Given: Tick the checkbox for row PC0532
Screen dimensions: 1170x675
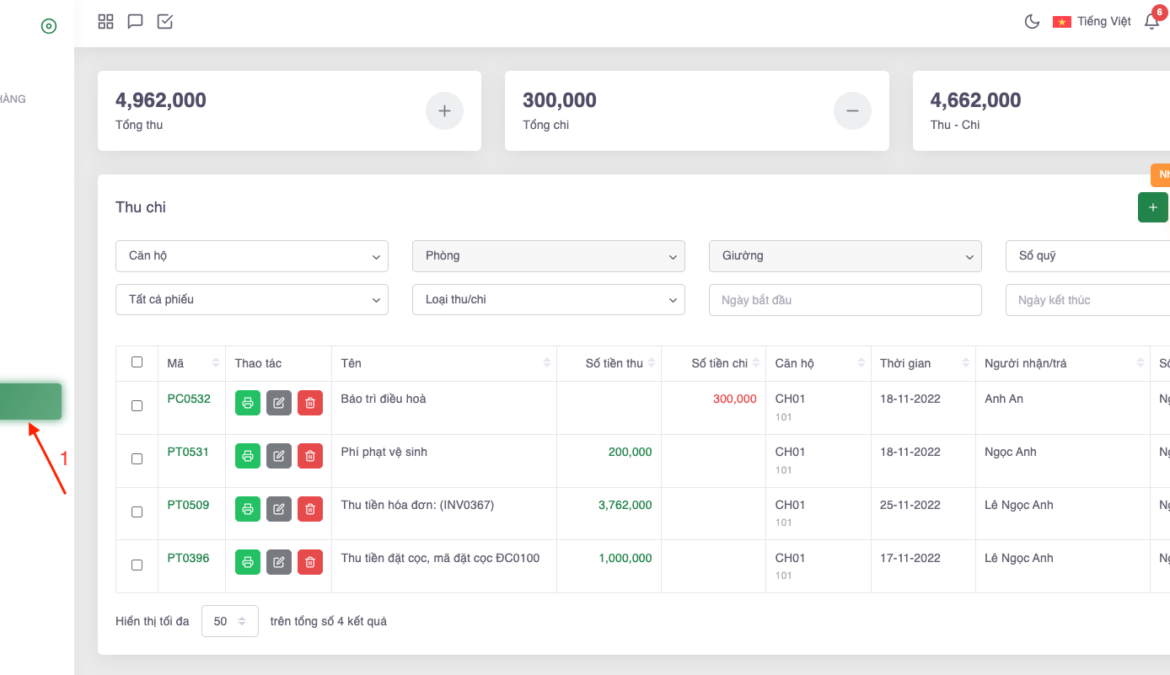Looking at the screenshot, I should 137,406.
